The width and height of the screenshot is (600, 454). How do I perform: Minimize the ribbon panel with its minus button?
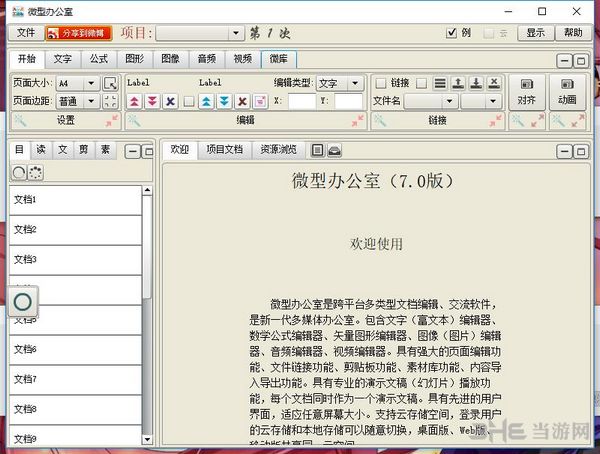564,61
